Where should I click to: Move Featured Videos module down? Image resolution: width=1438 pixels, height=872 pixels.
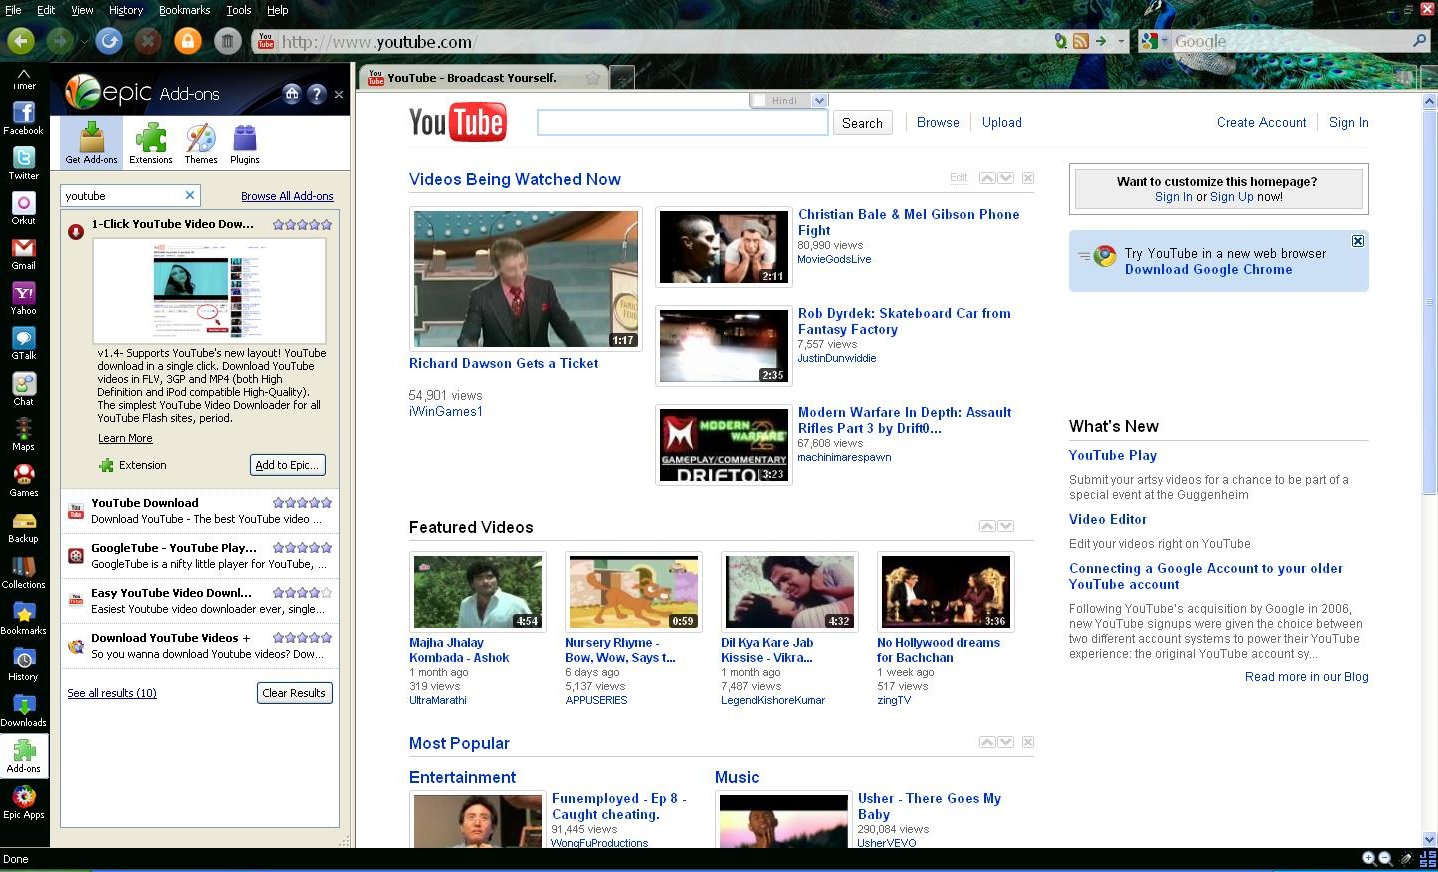pos(1006,526)
